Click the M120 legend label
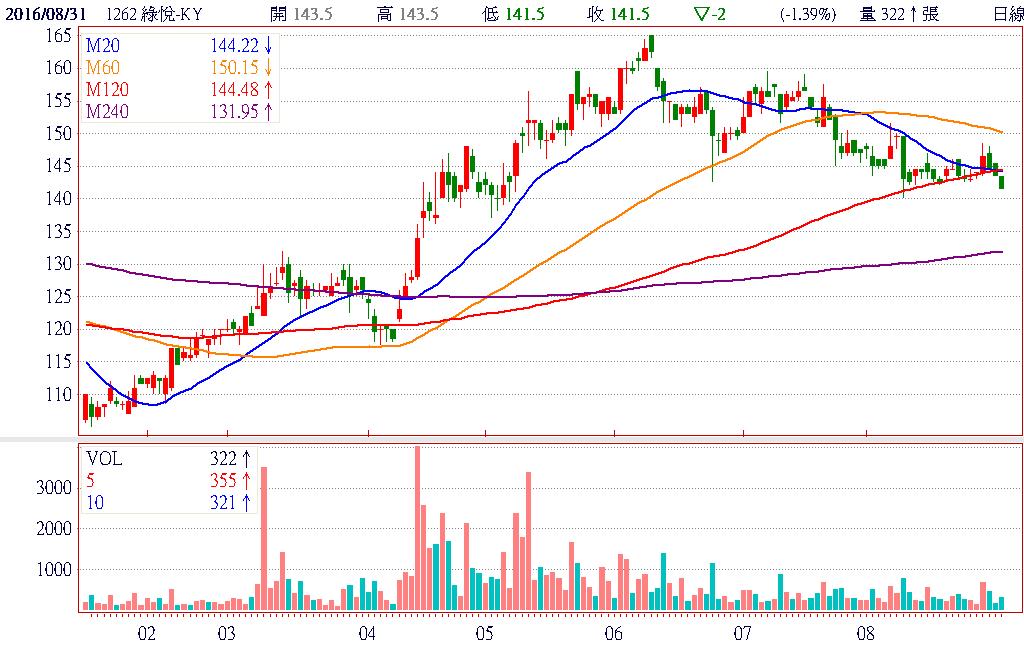Screen dimensions: 1024x662 point(105,90)
